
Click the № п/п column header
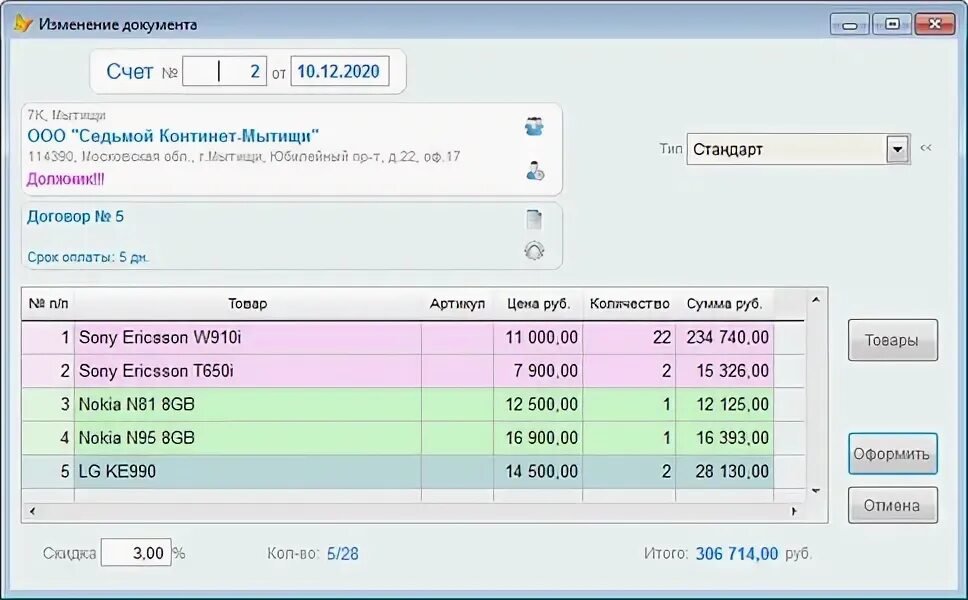(x=48, y=304)
